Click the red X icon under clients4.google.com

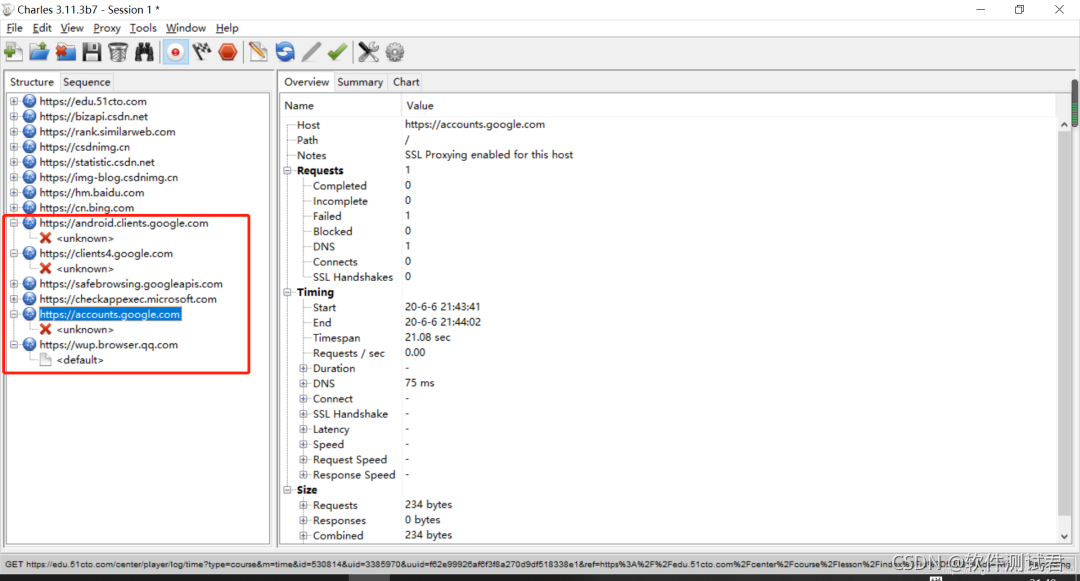point(45,268)
